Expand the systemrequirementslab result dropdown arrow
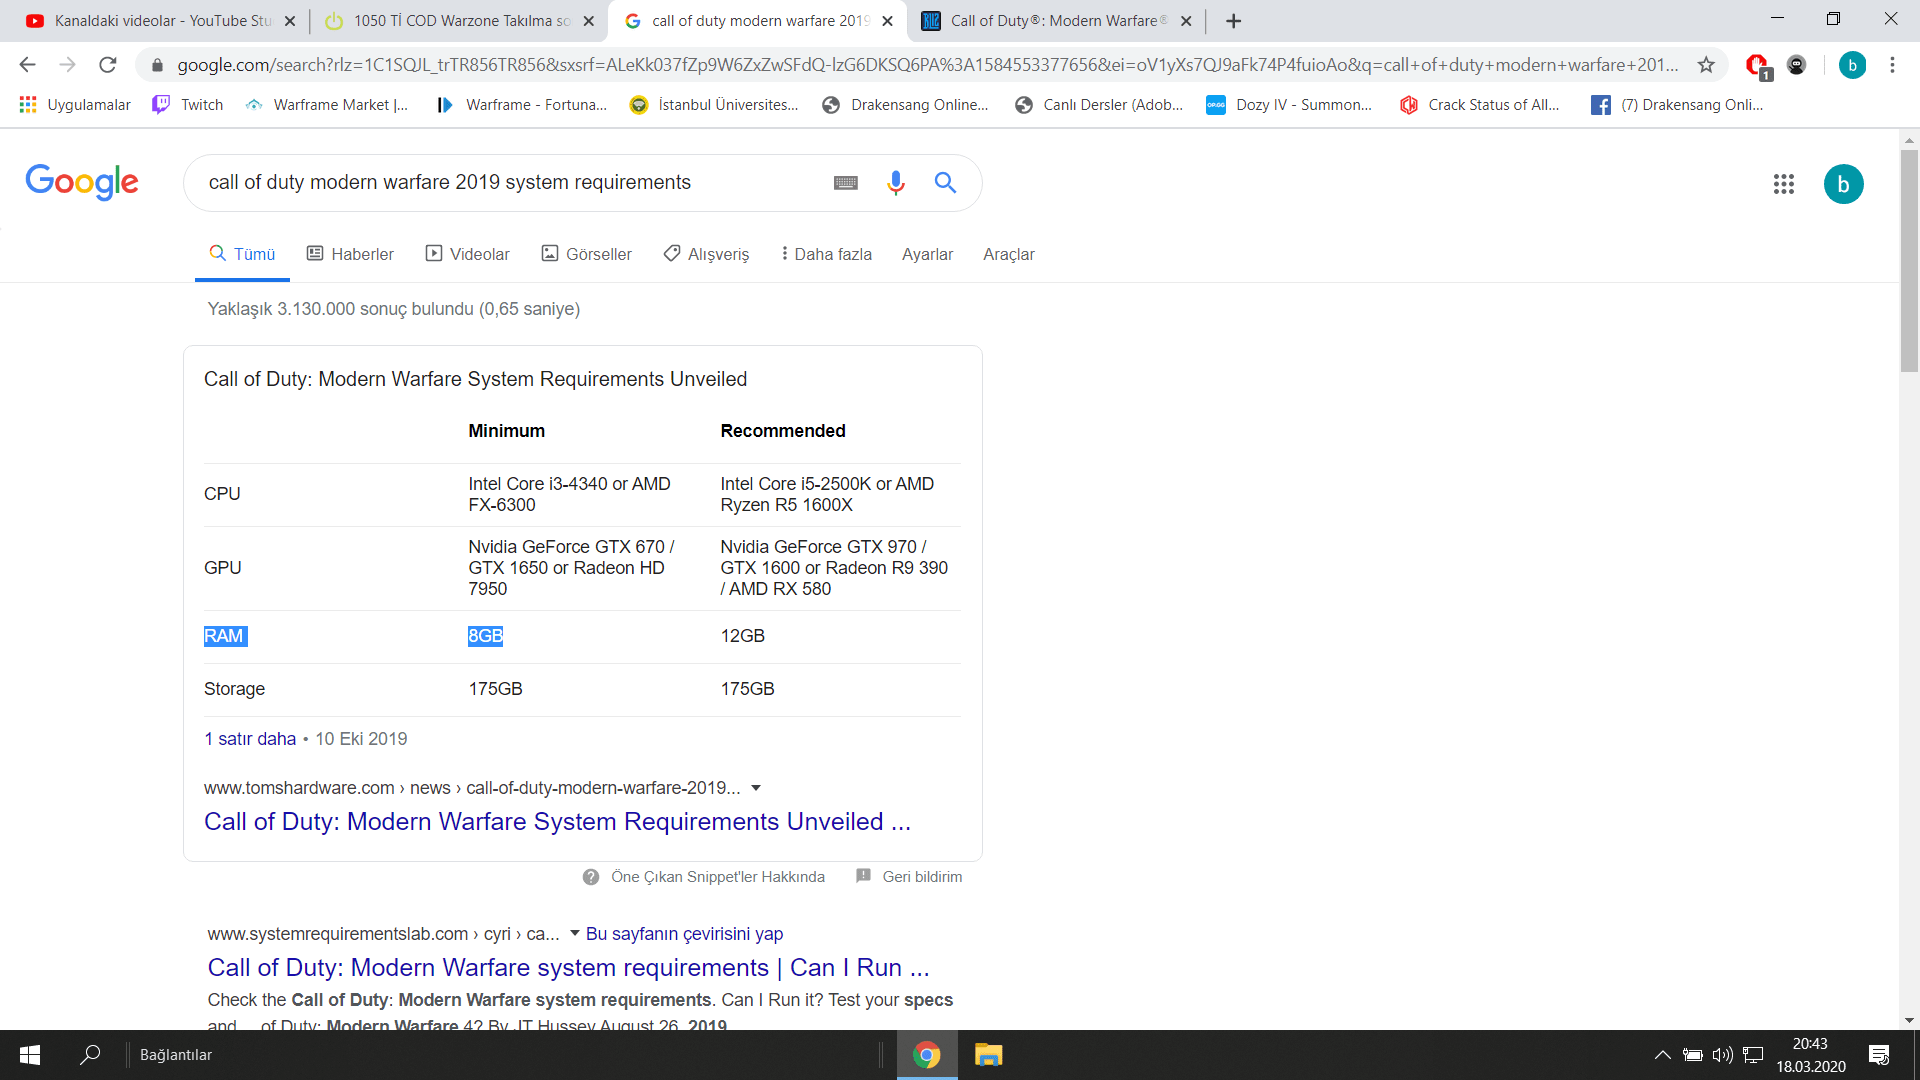1920x1080 pixels. tap(574, 933)
